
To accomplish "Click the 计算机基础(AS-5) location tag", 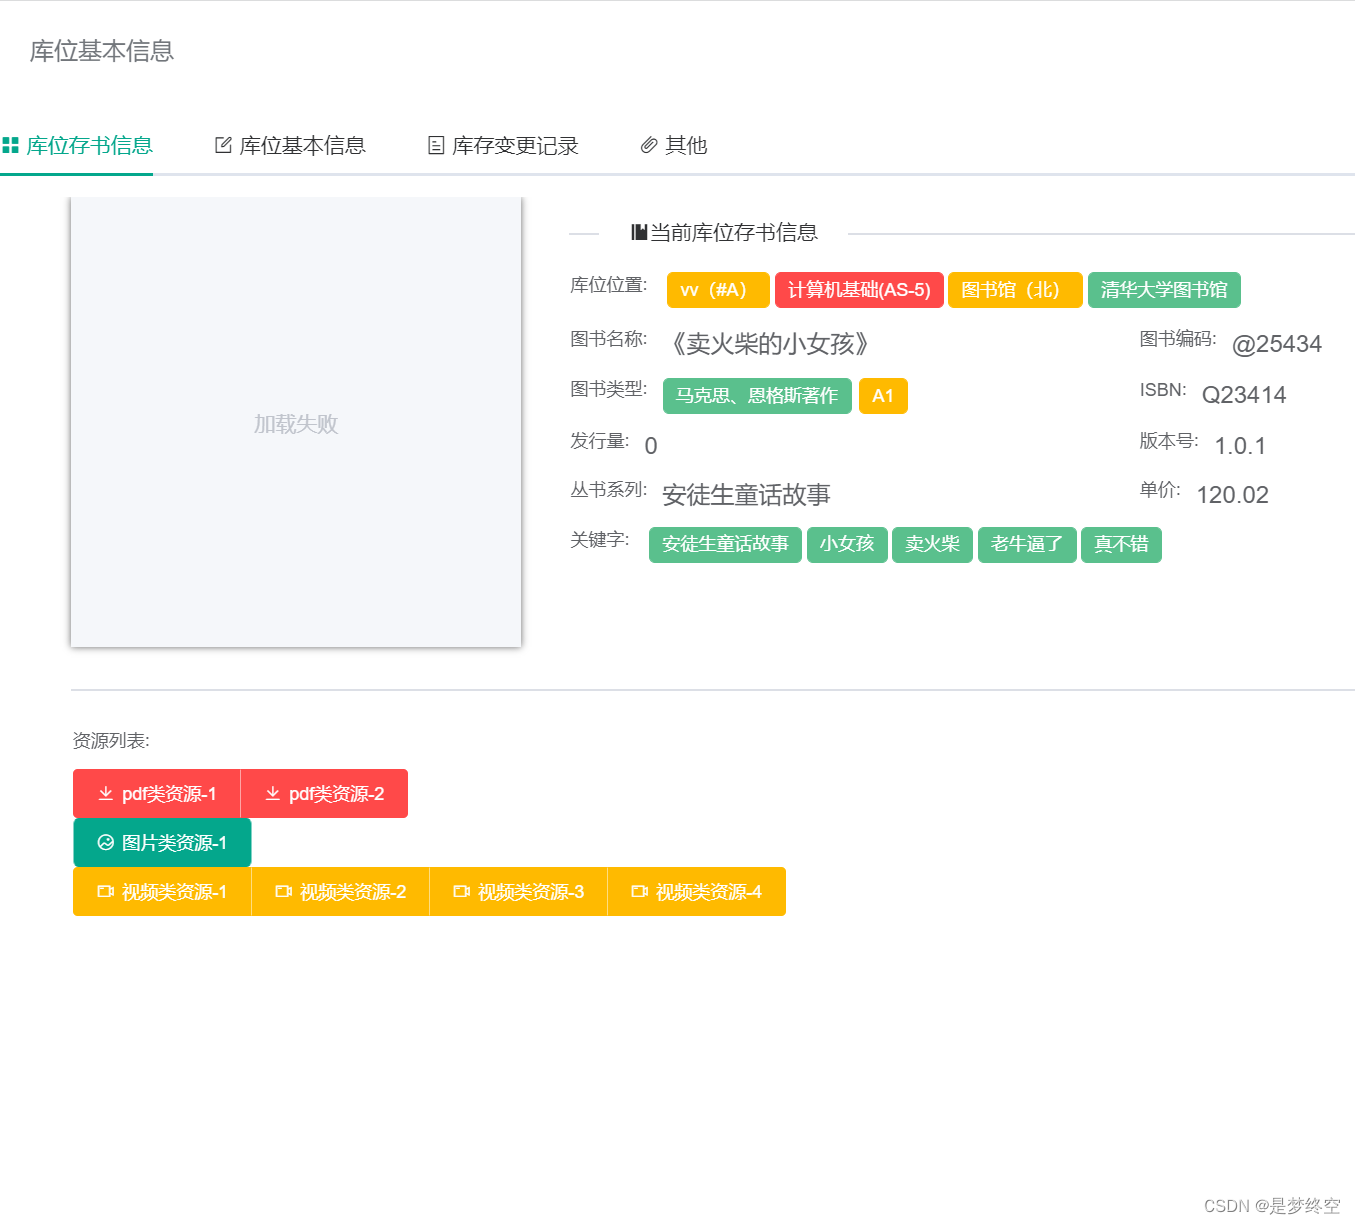I will click(x=859, y=290).
